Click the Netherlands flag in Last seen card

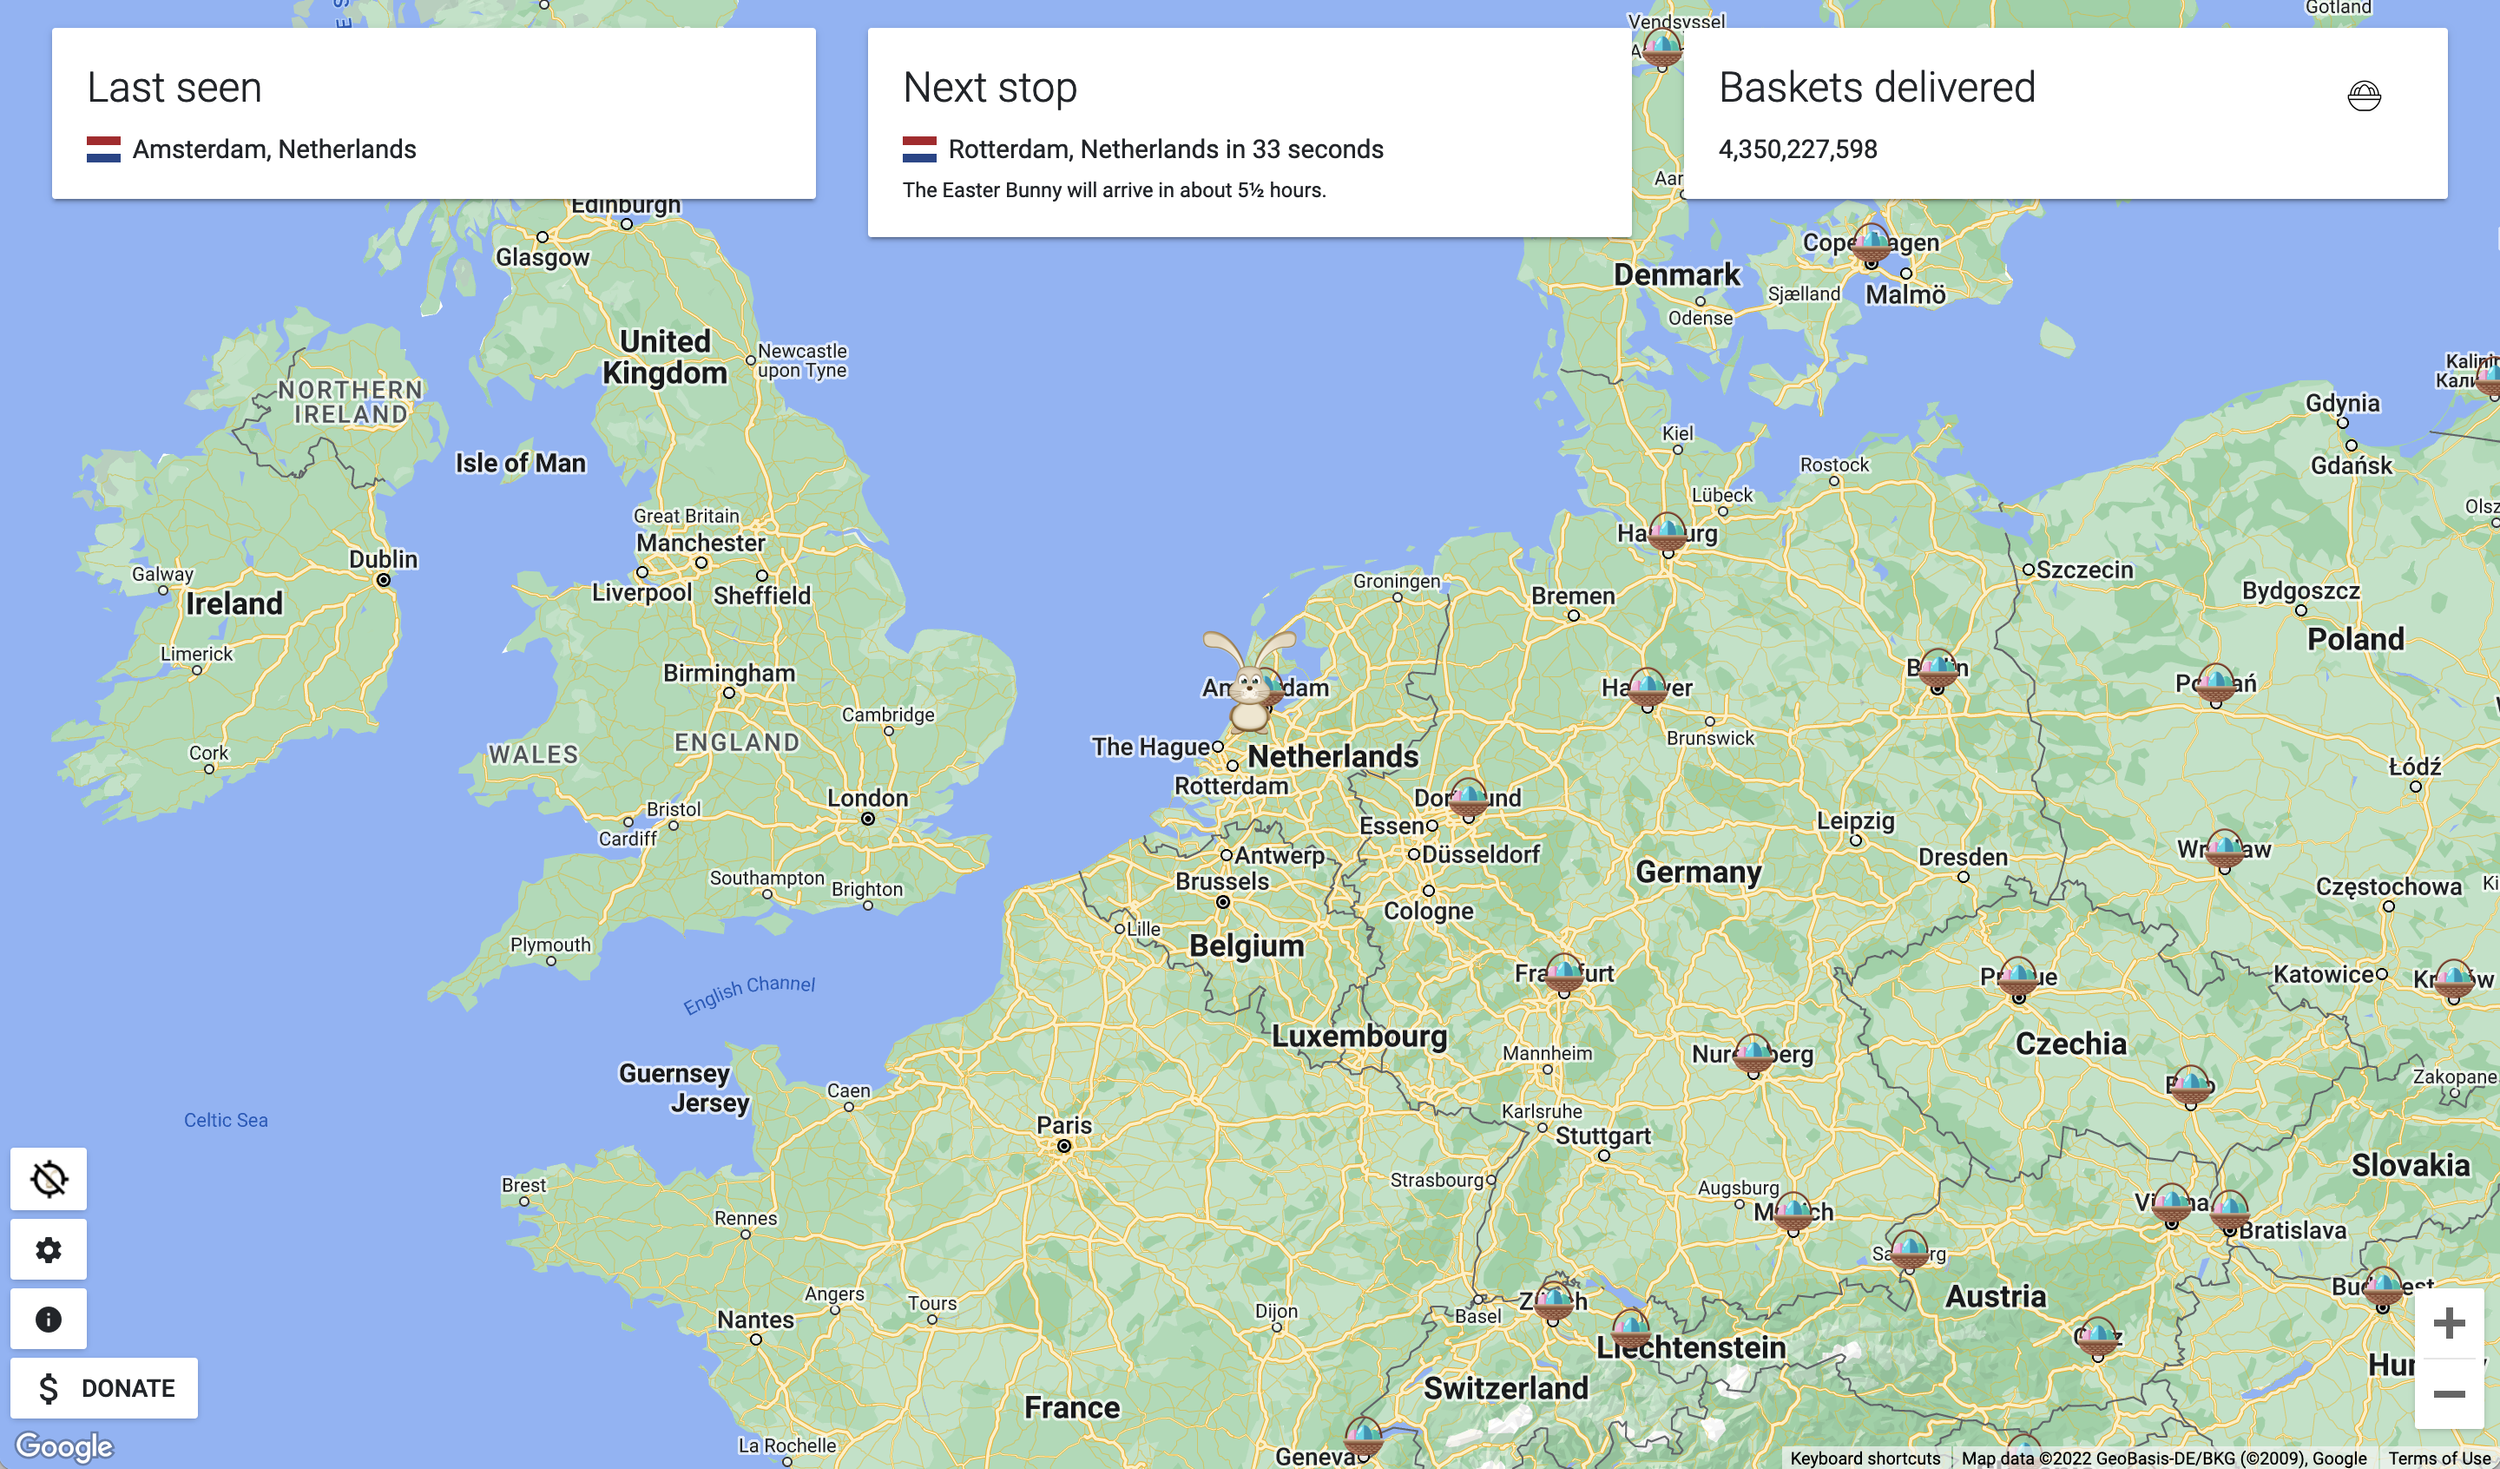click(104, 149)
